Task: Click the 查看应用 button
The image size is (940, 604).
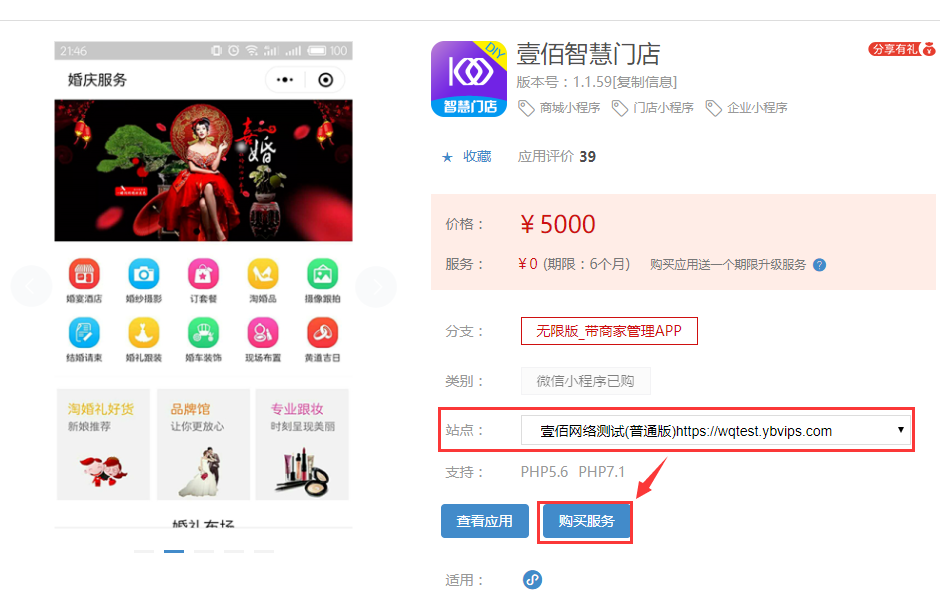Action: 485,521
